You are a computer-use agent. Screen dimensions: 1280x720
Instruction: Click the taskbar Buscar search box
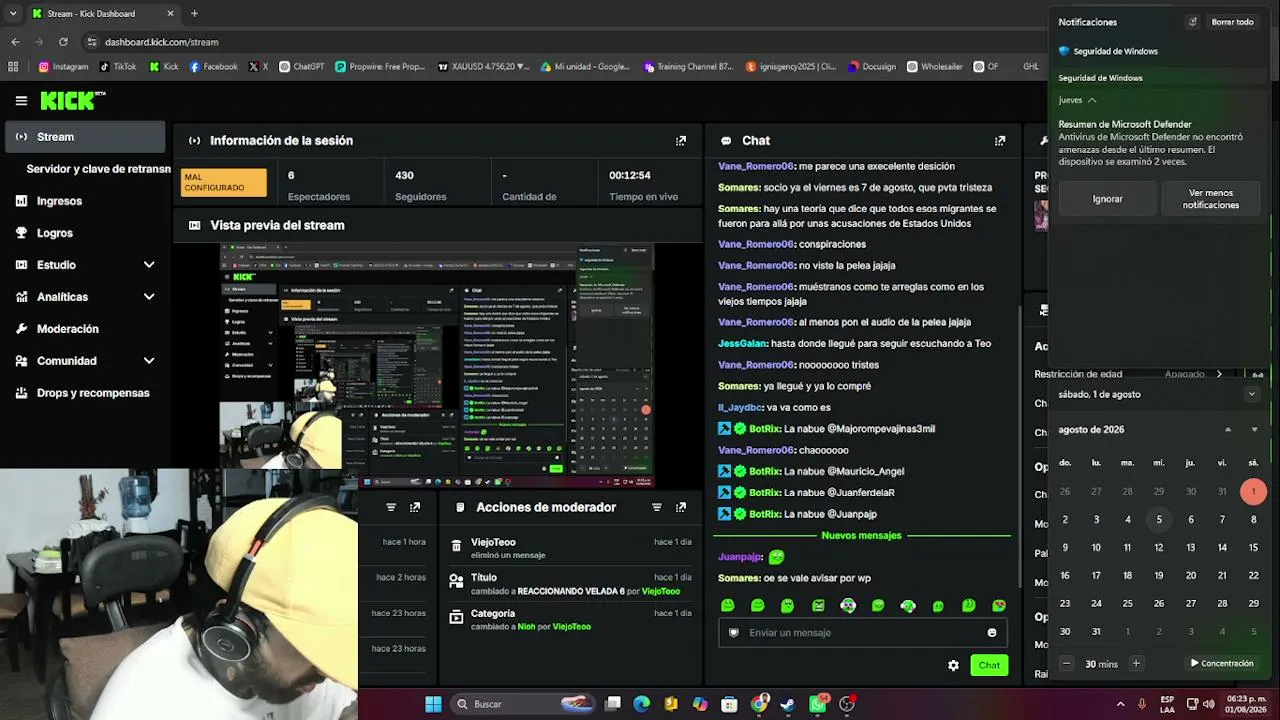(523, 704)
